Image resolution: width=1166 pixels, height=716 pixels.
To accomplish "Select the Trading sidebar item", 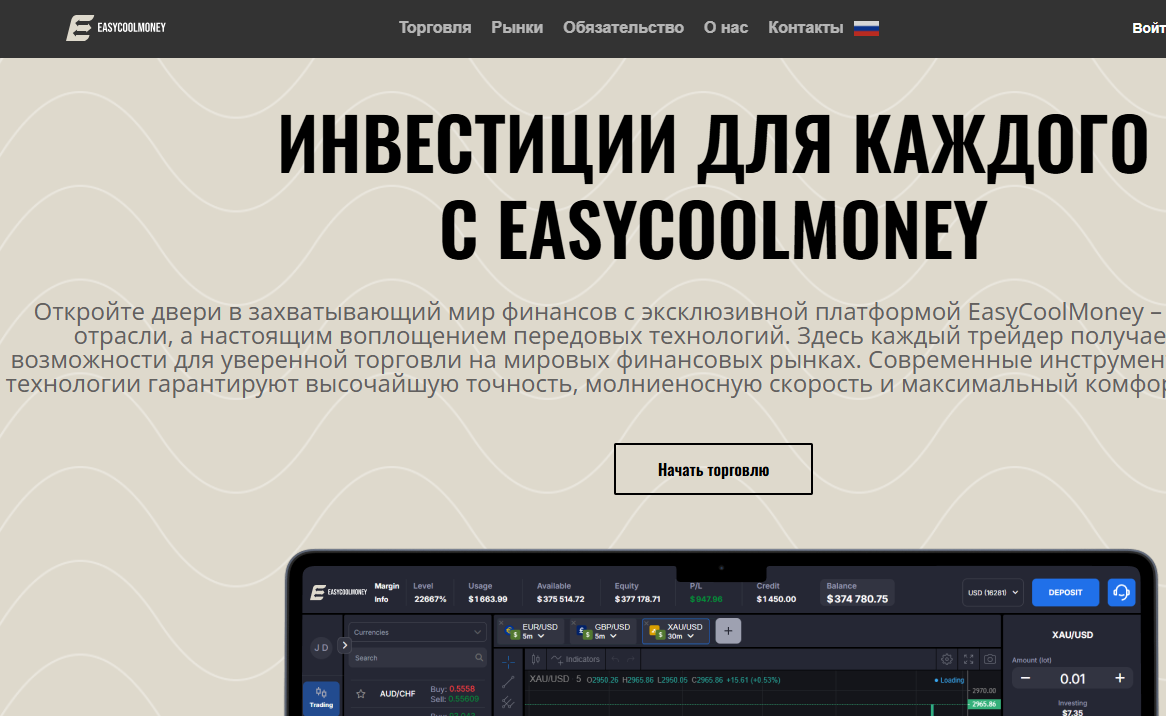I will 321,697.
